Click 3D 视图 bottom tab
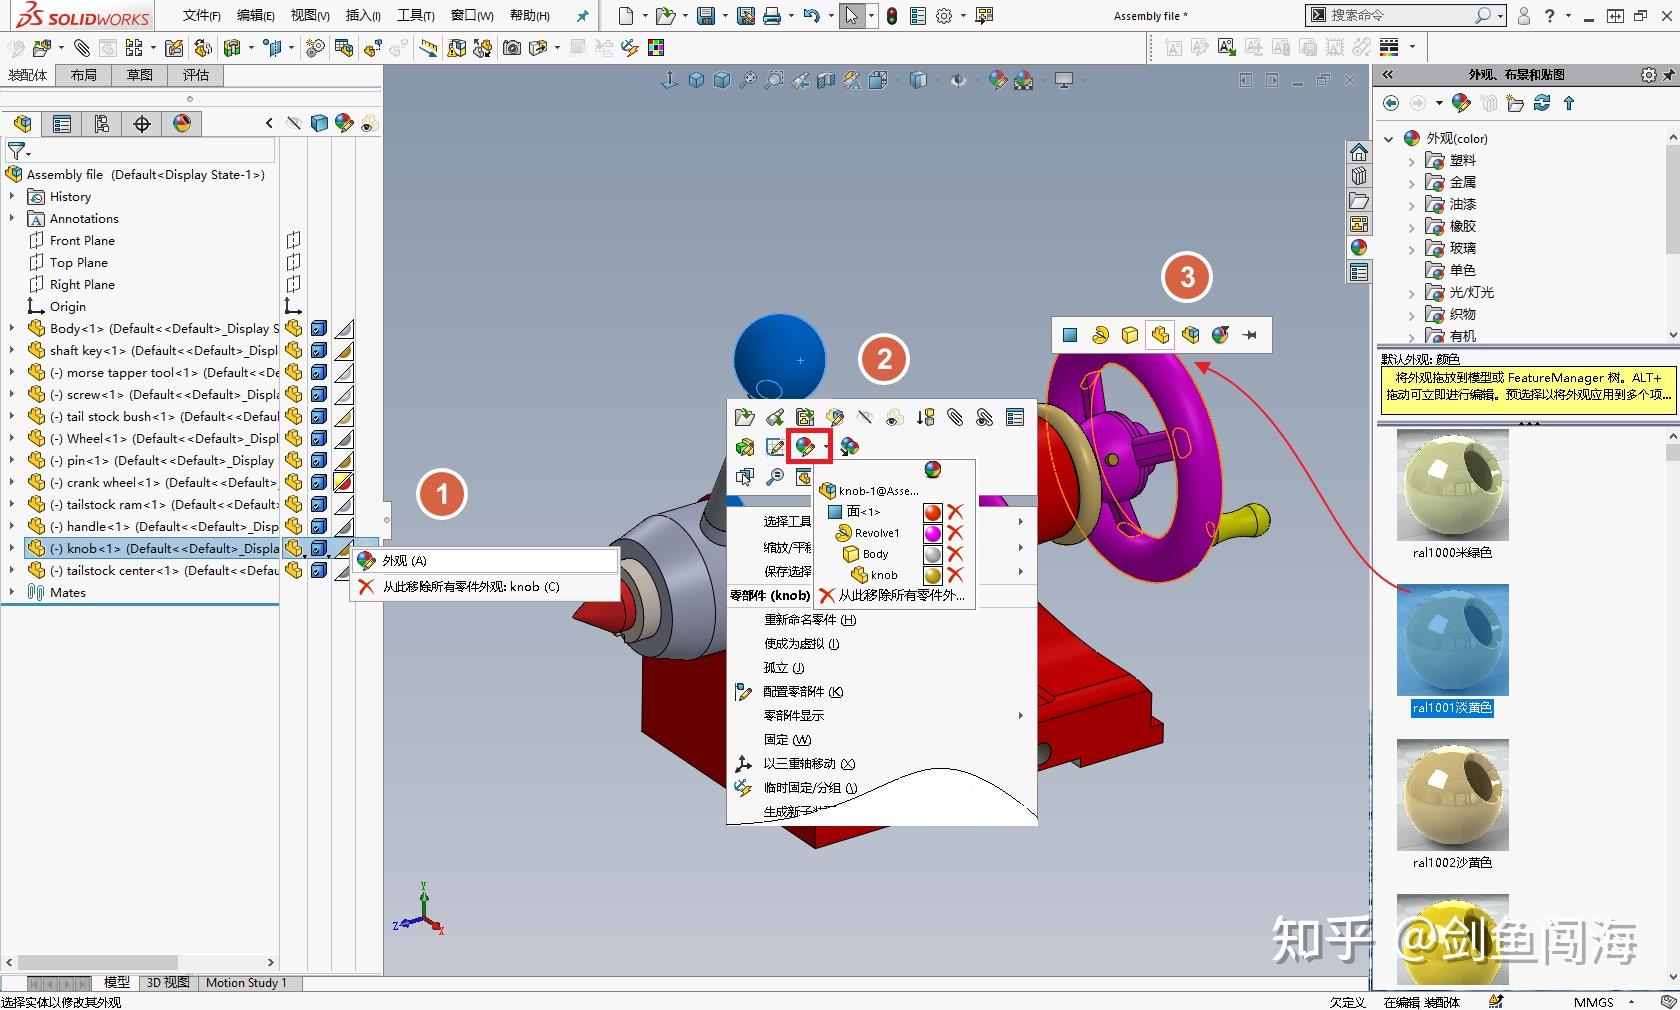Image resolution: width=1680 pixels, height=1010 pixels. point(167,983)
